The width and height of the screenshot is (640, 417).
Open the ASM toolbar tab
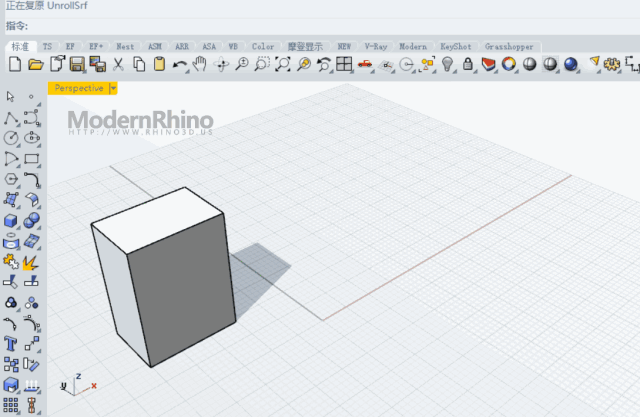[x=155, y=47]
